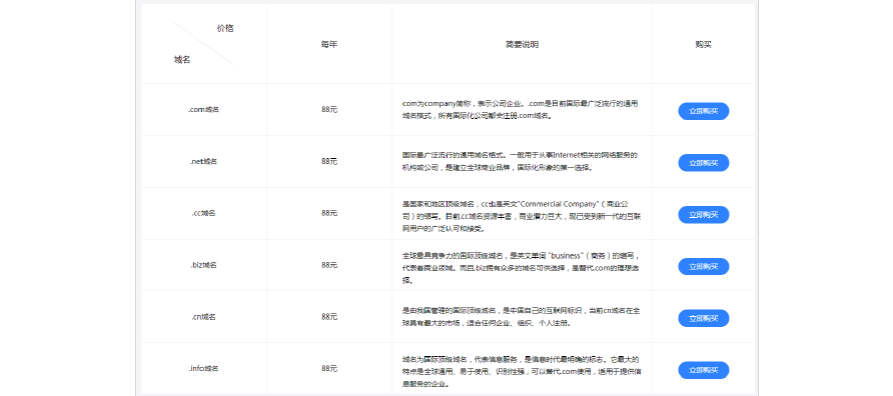Click the 88元 price for .info
The height and width of the screenshot is (396, 893).
click(x=329, y=368)
